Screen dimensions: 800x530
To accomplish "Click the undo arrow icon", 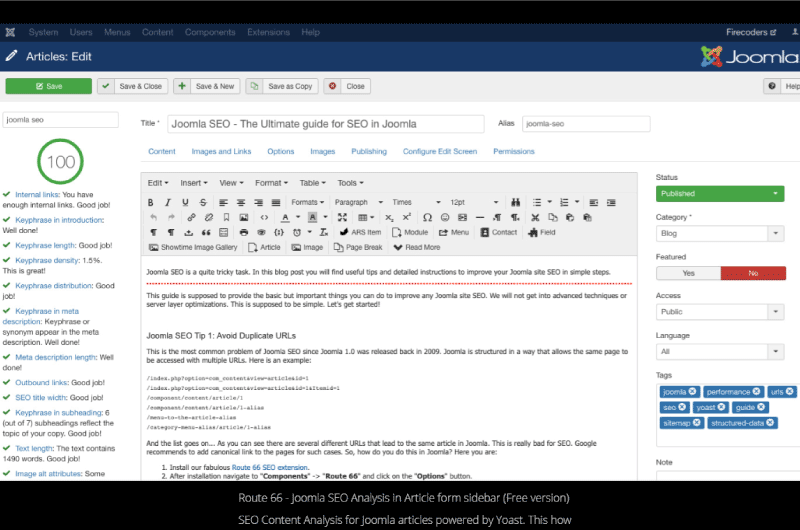I will tap(154, 217).
